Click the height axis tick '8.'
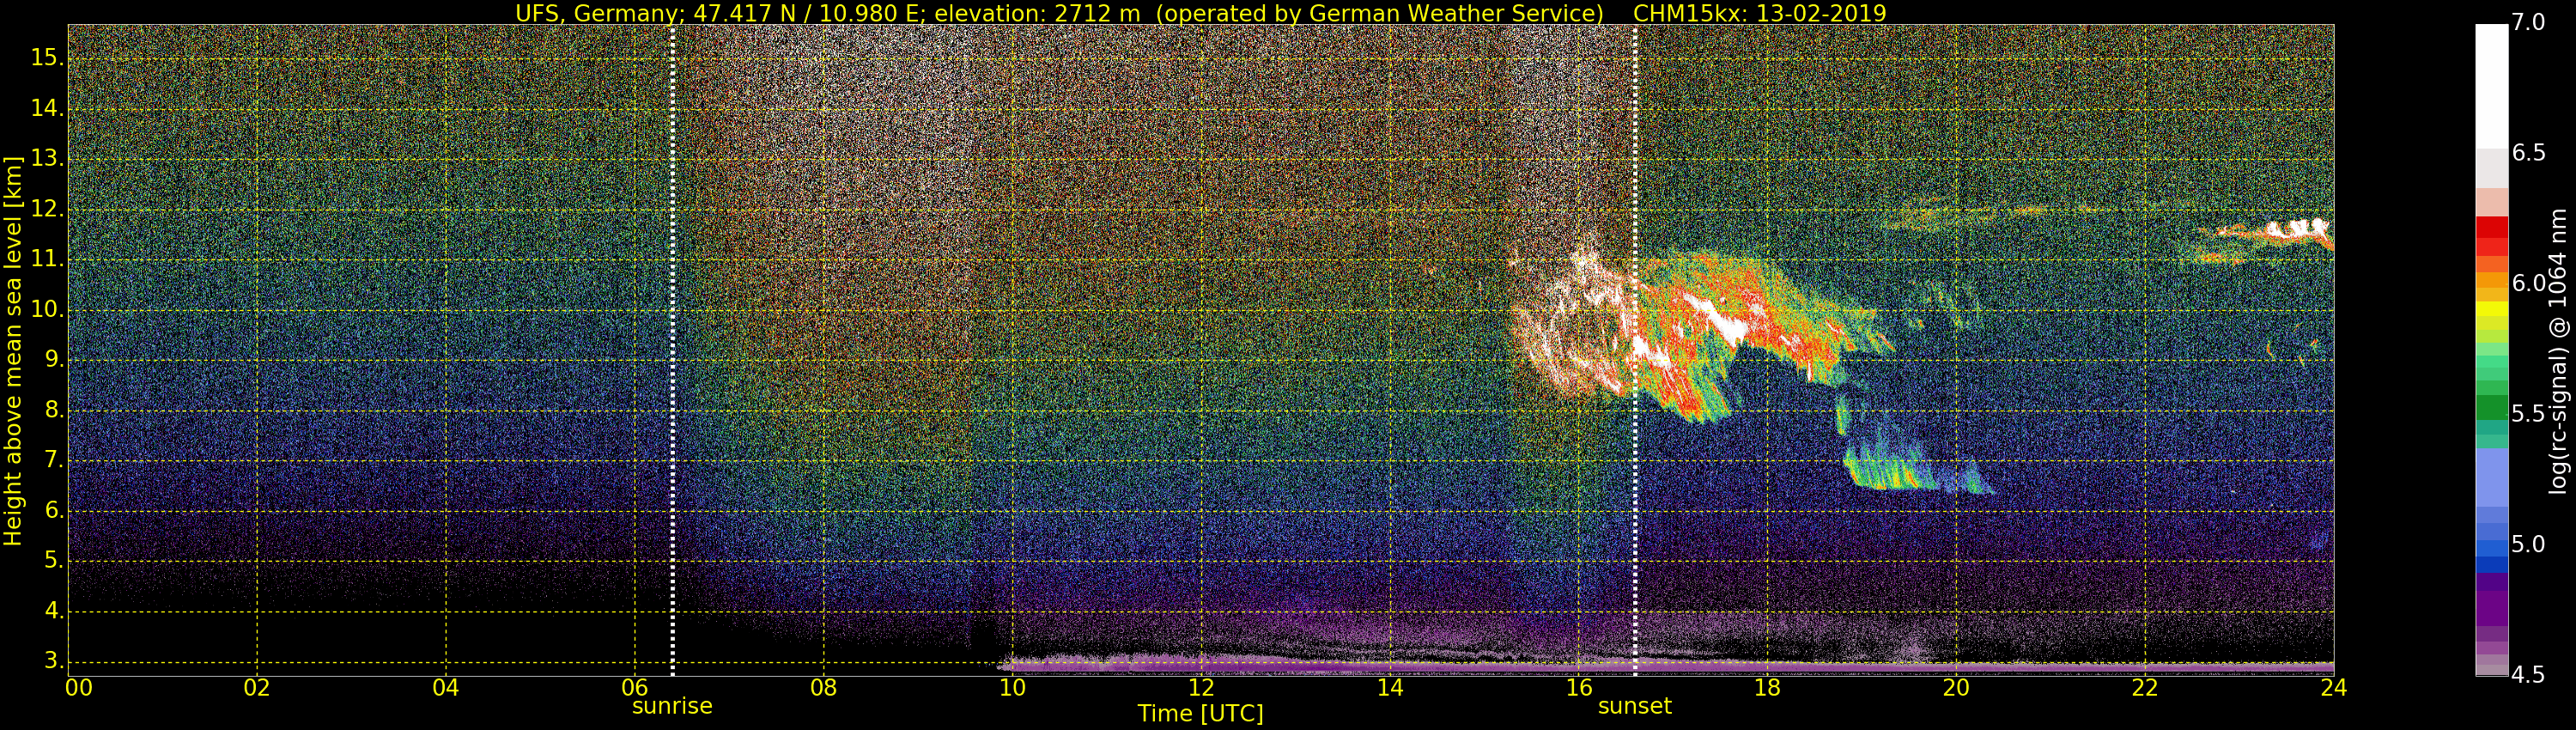The image size is (2576, 730). [x=54, y=411]
